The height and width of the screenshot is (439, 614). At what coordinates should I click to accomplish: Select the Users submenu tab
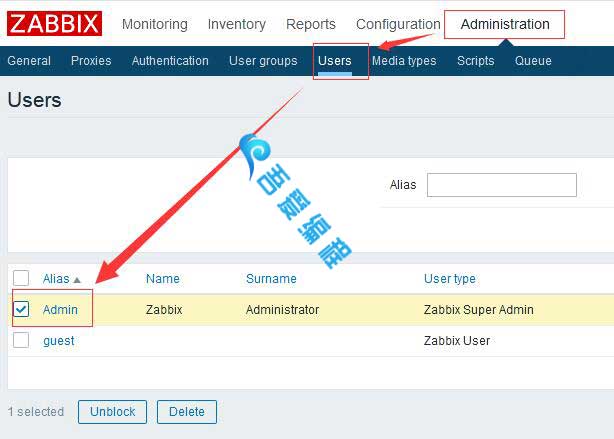(x=335, y=61)
